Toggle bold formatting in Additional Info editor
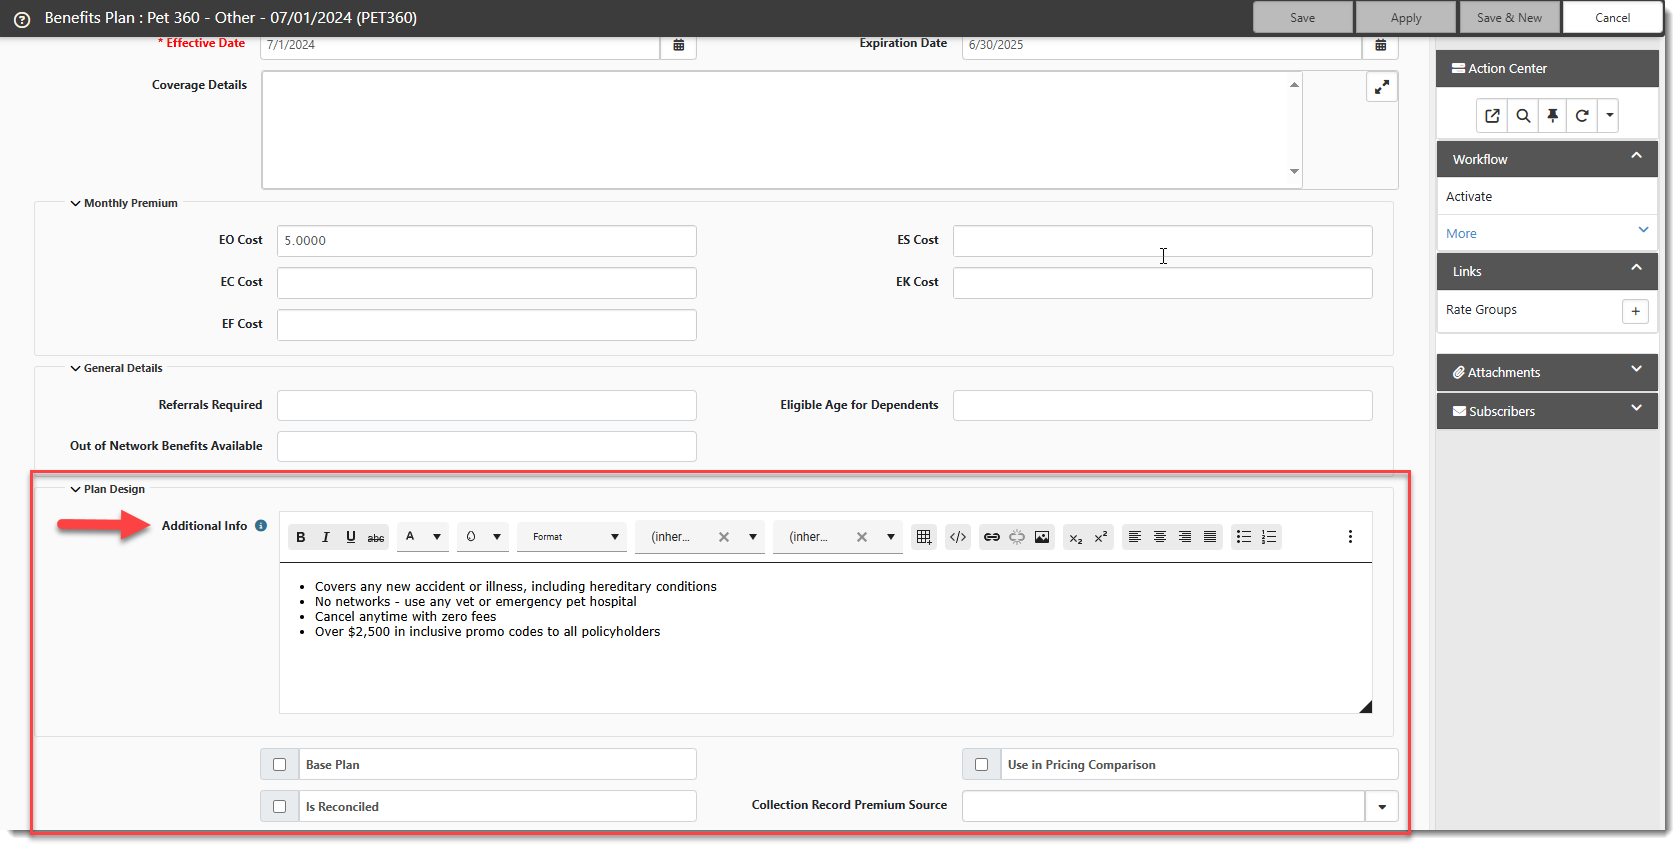 [300, 537]
